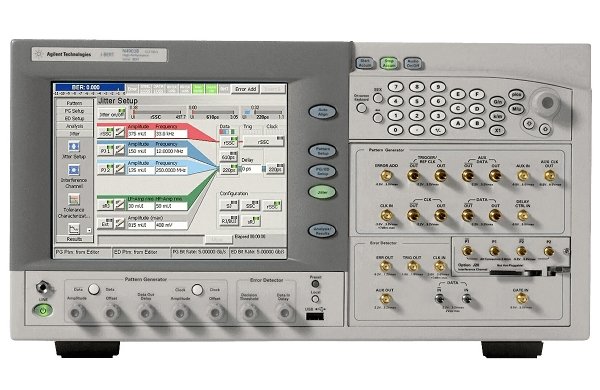Push the Audio On/Off key

[412, 63]
